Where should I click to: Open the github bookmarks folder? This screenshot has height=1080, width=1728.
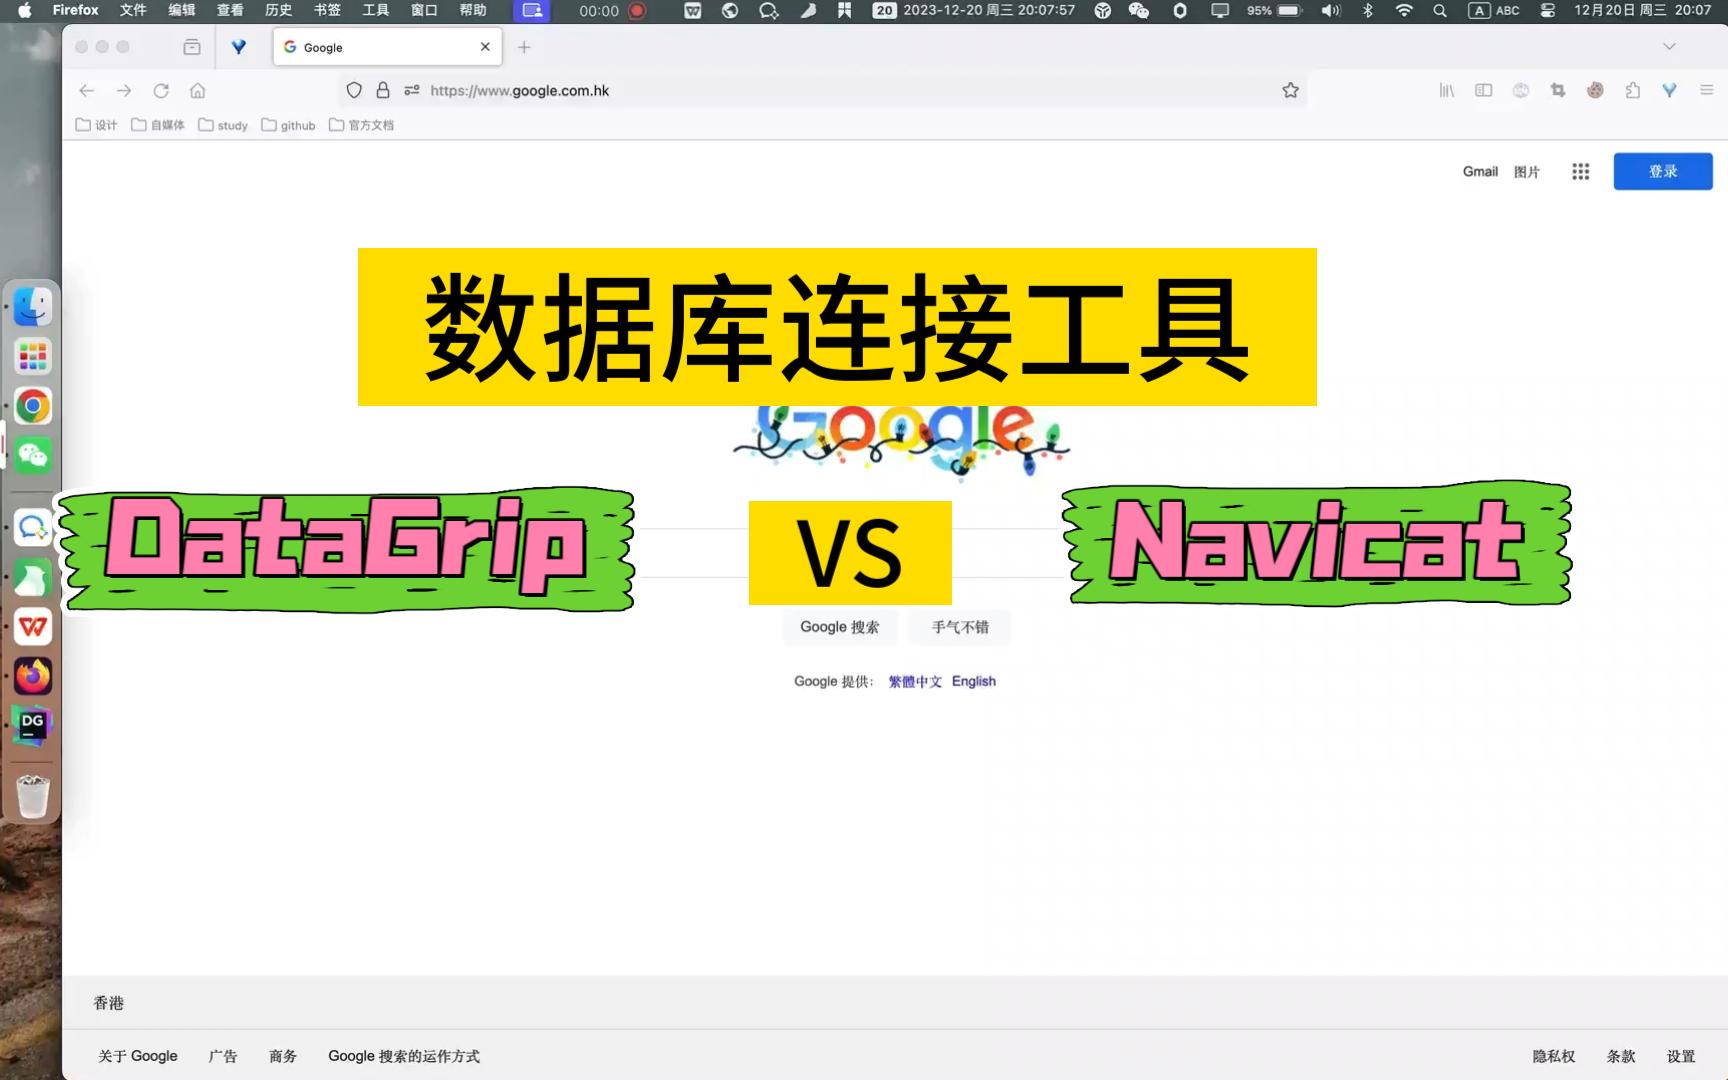[x=288, y=125]
